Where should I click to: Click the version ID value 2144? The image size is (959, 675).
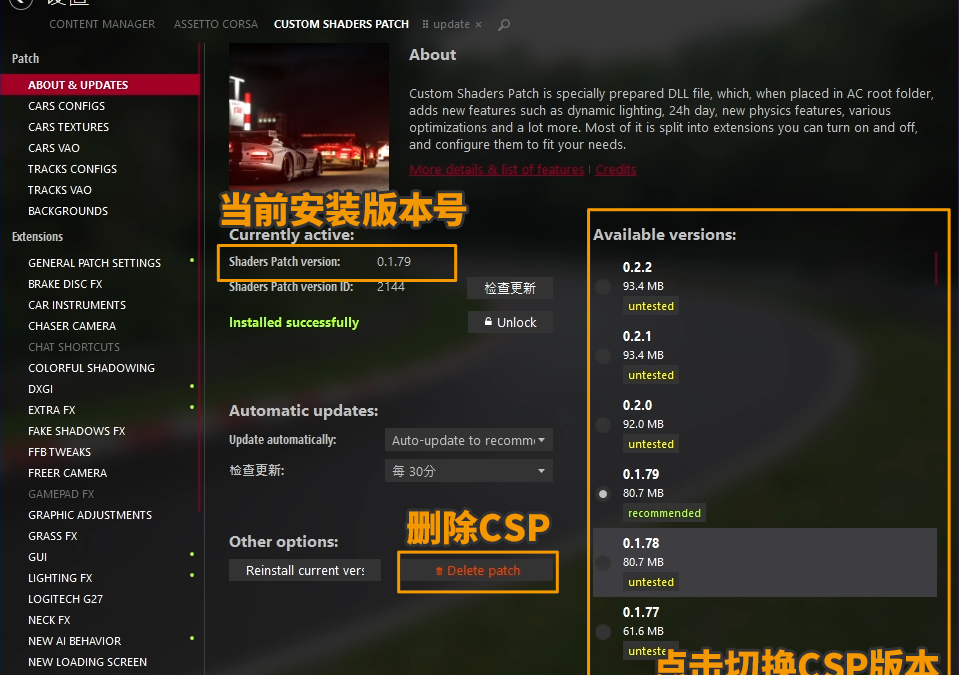(391, 287)
